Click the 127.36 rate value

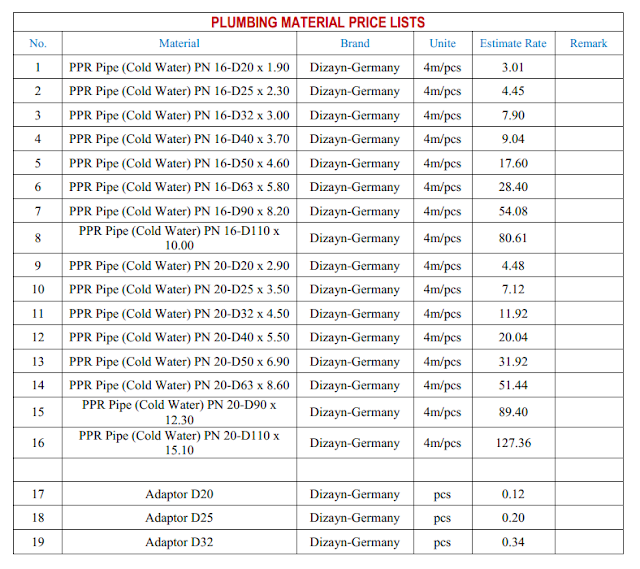(513, 443)
